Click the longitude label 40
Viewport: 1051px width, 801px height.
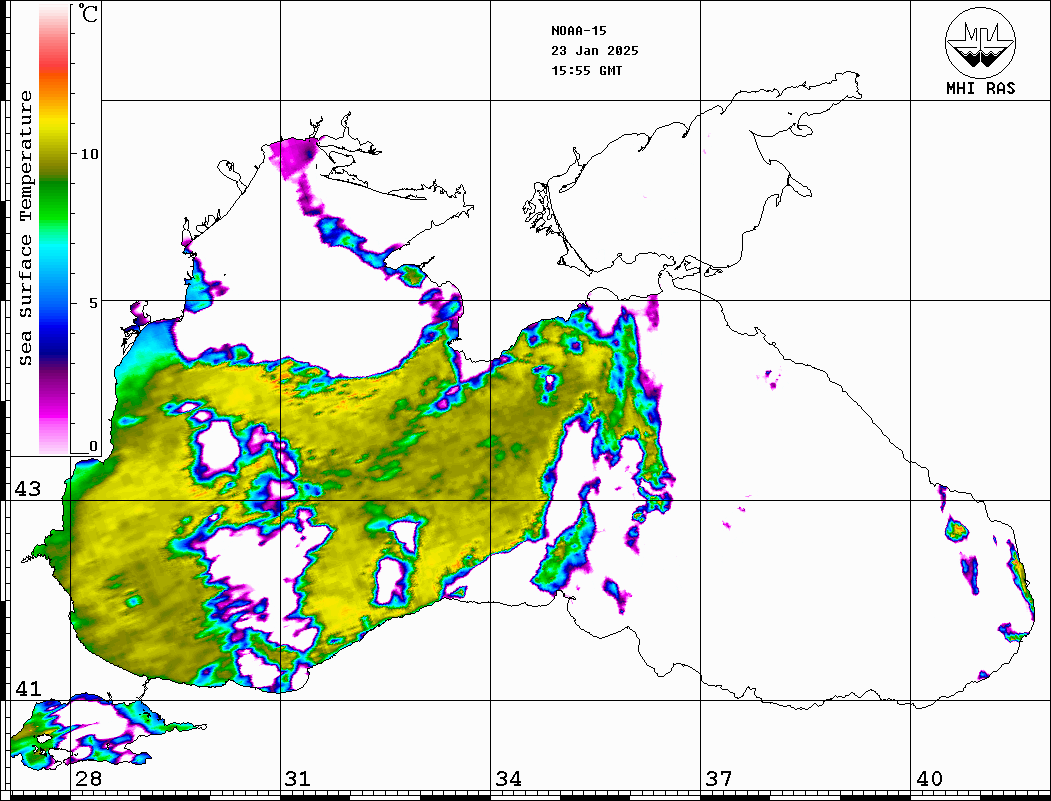tap(929, 778)
